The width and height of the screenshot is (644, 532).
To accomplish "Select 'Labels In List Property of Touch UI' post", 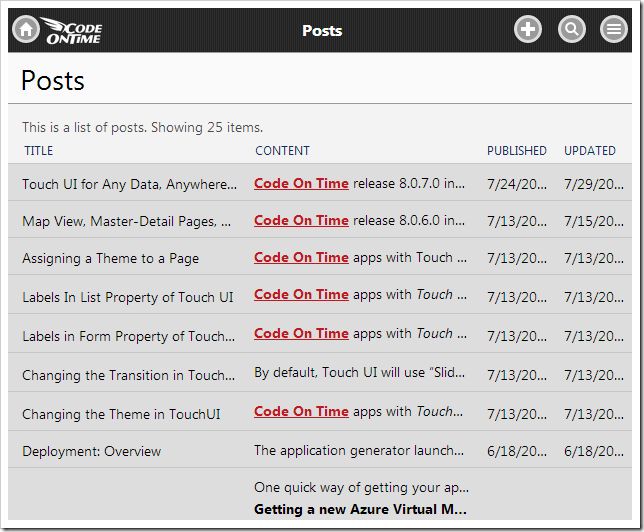I will (128, 297).
